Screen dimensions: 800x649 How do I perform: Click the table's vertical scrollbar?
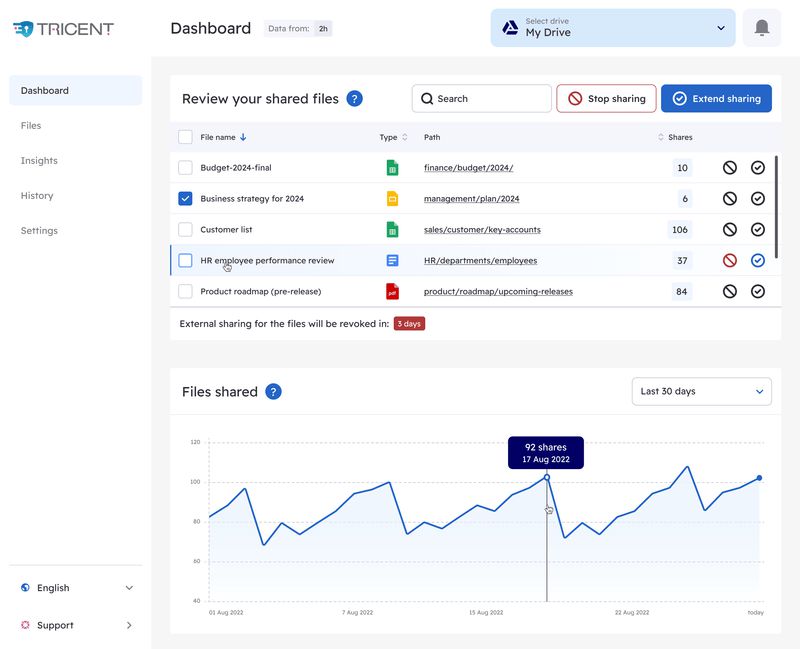click(776, 207)
